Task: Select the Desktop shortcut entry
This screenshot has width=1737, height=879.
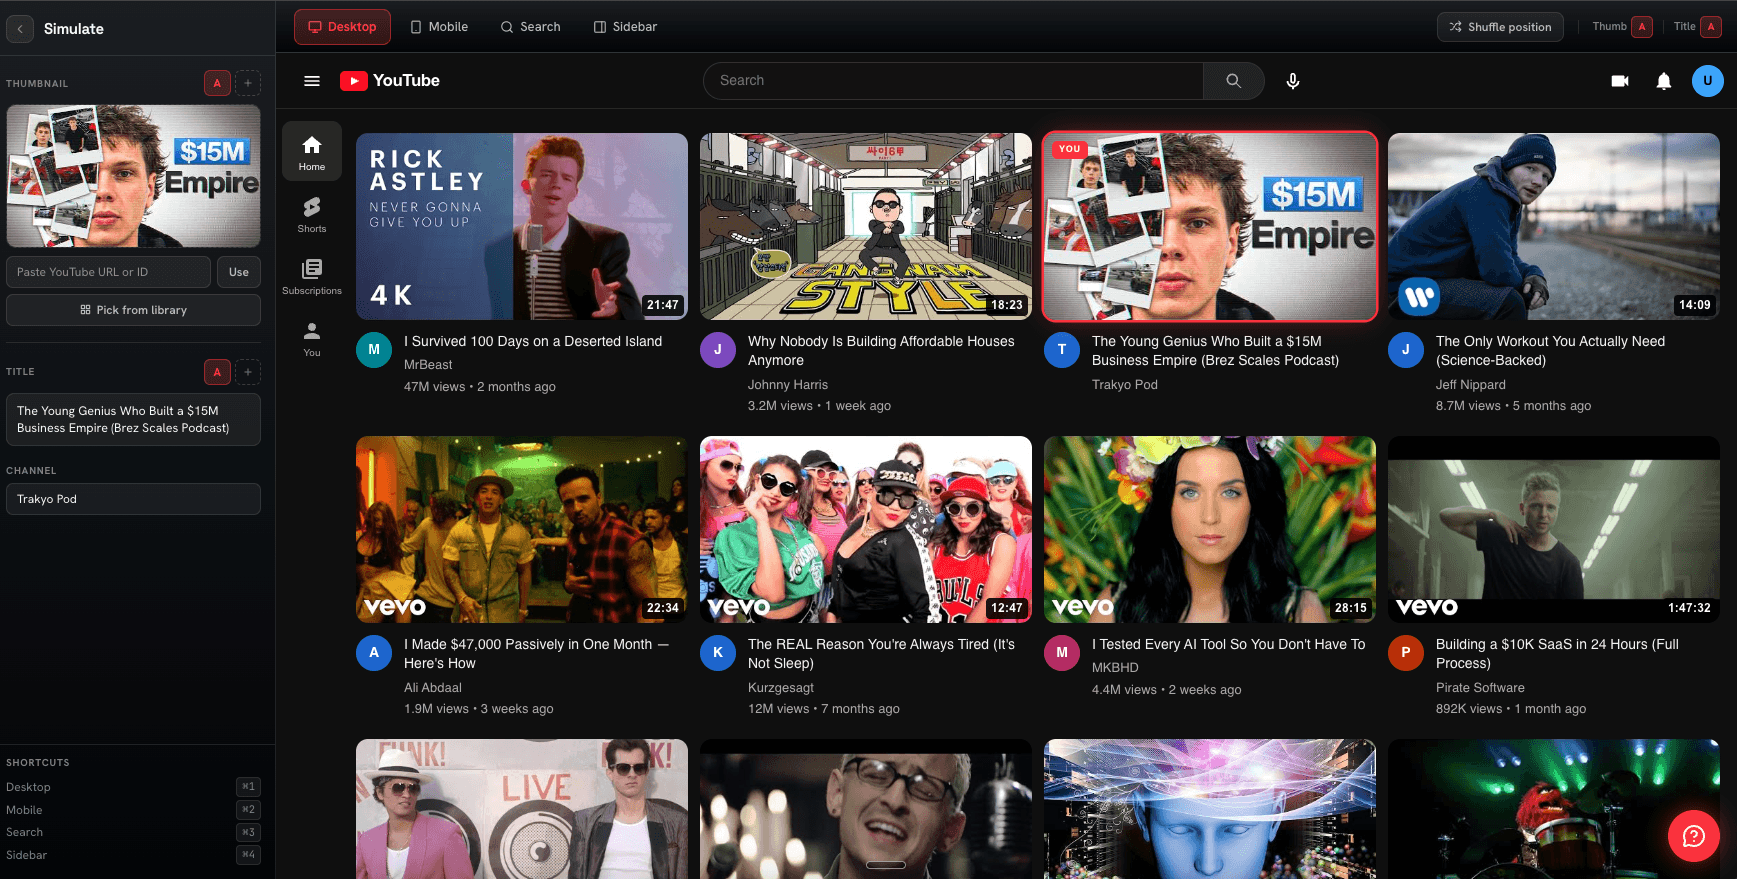Action: (x=132, y=787)
